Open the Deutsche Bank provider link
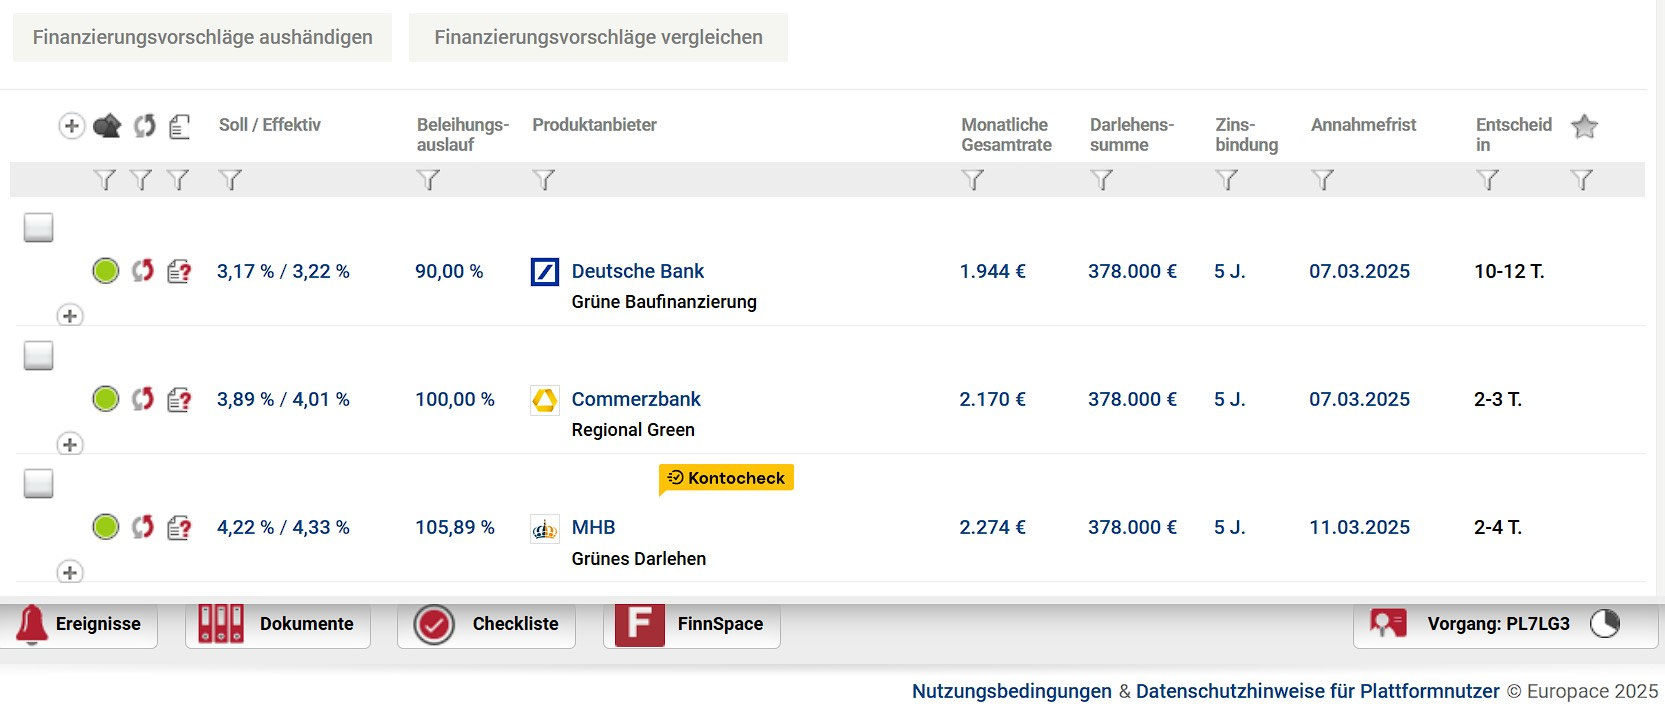 638,271
